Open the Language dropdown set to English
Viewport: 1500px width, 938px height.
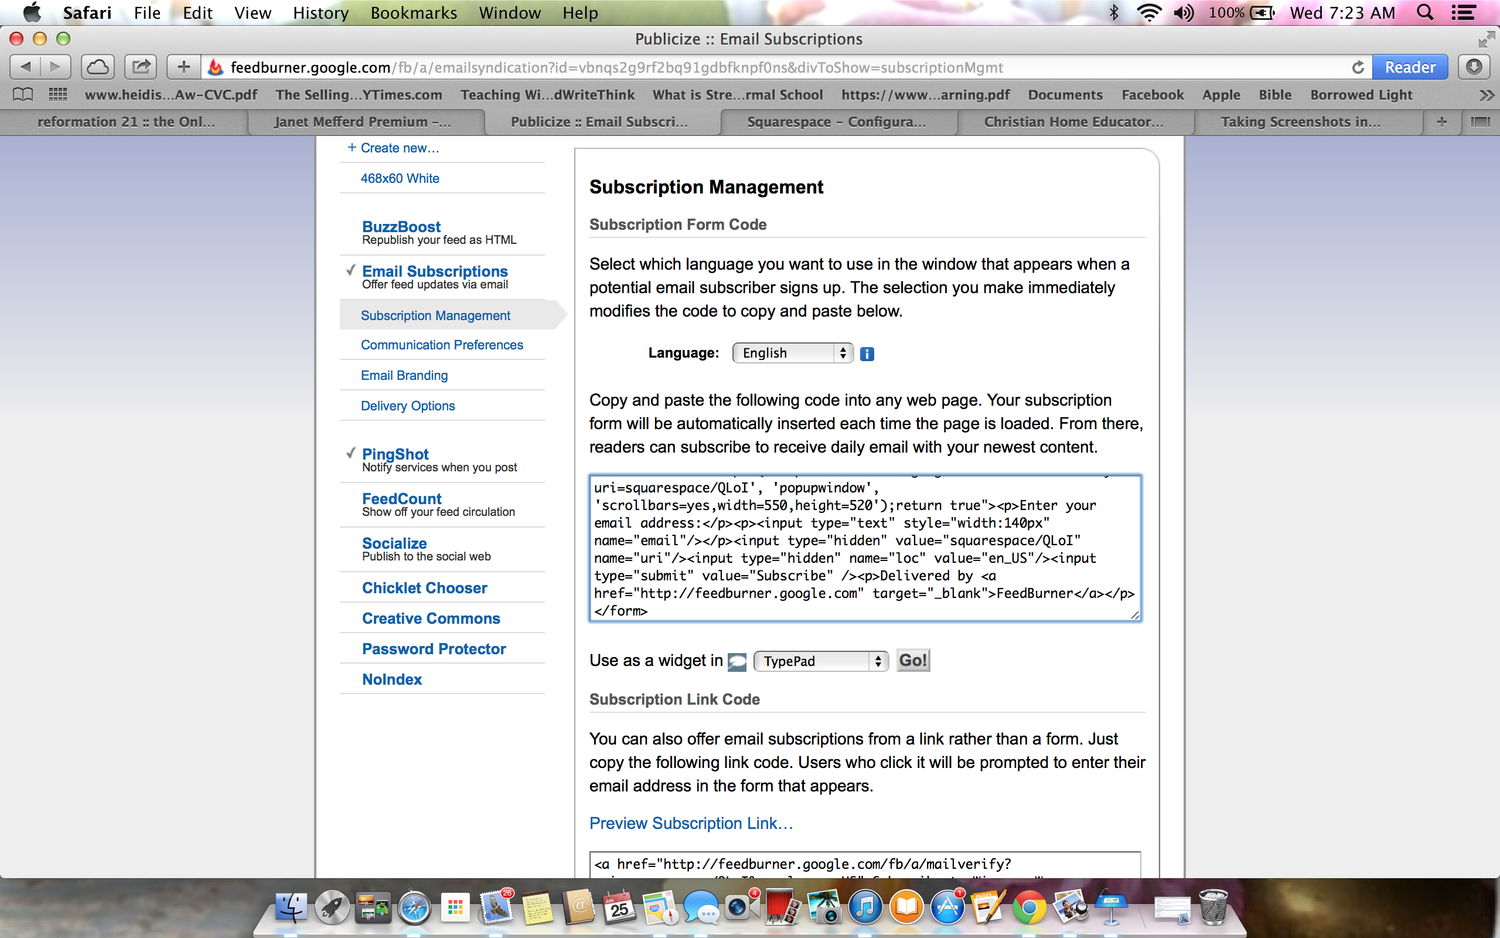coord(792,353)
